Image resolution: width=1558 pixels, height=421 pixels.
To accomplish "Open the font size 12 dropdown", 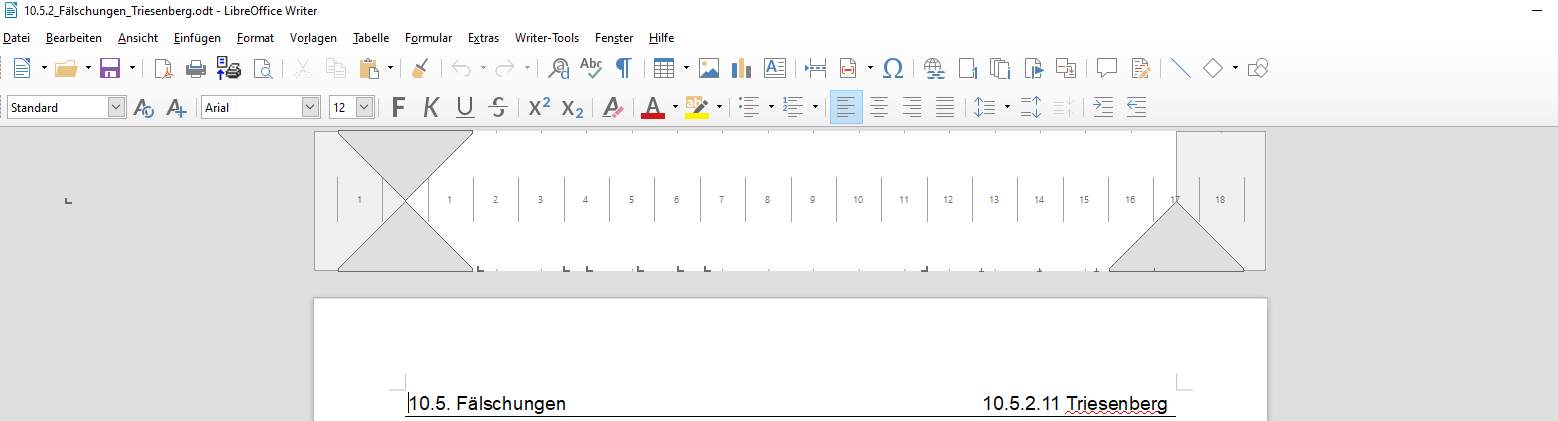I will pyautogui.click(x=365, y=107).
